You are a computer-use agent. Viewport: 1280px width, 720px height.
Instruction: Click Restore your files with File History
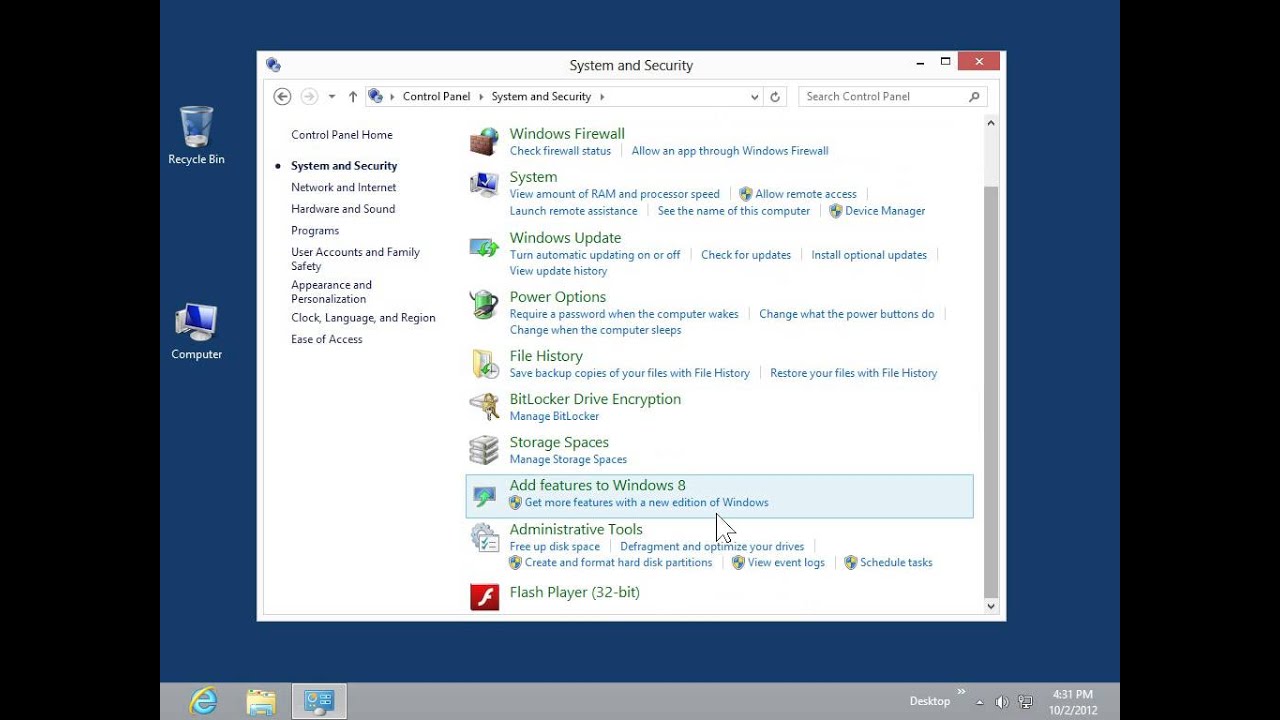point(854,373)
